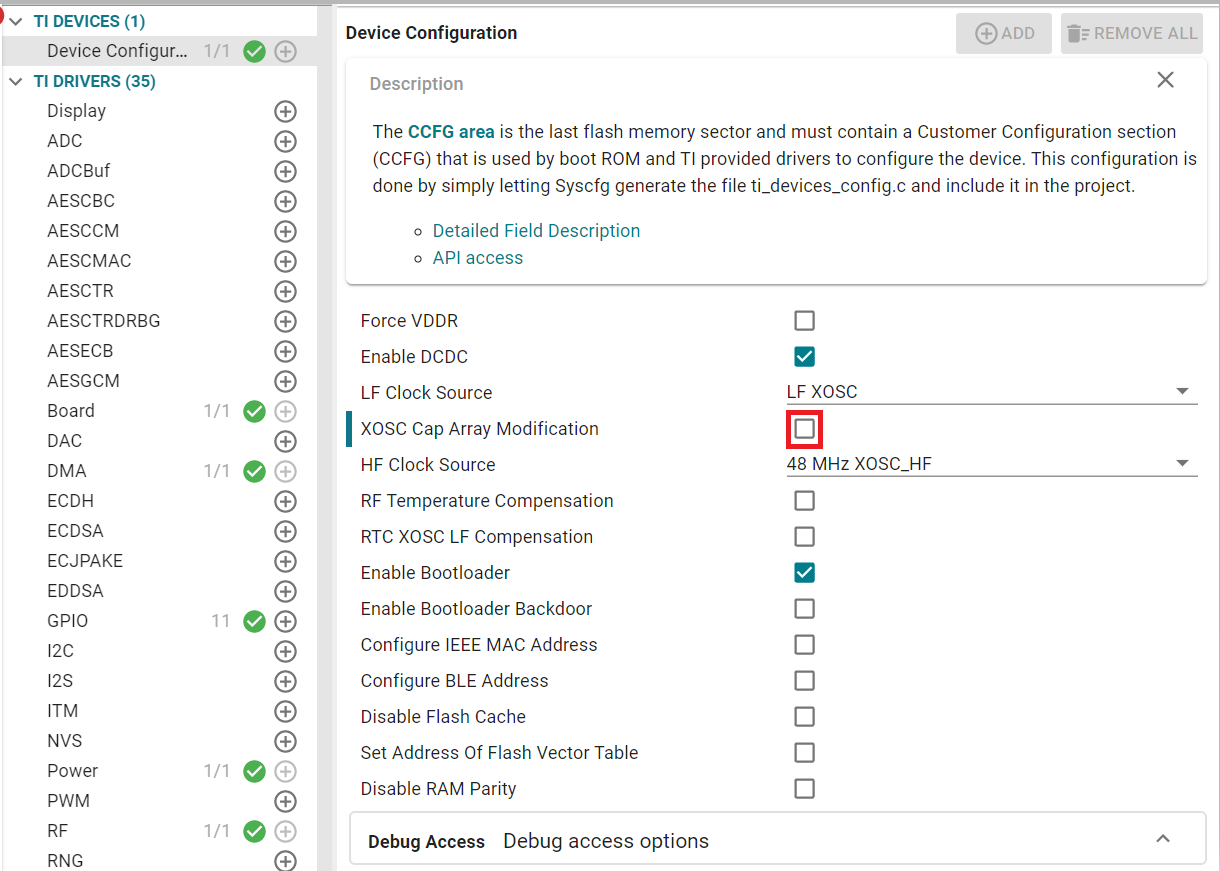Enable the Force VDDR checkbox
The image size is (1220, 871).
[804, 320]
